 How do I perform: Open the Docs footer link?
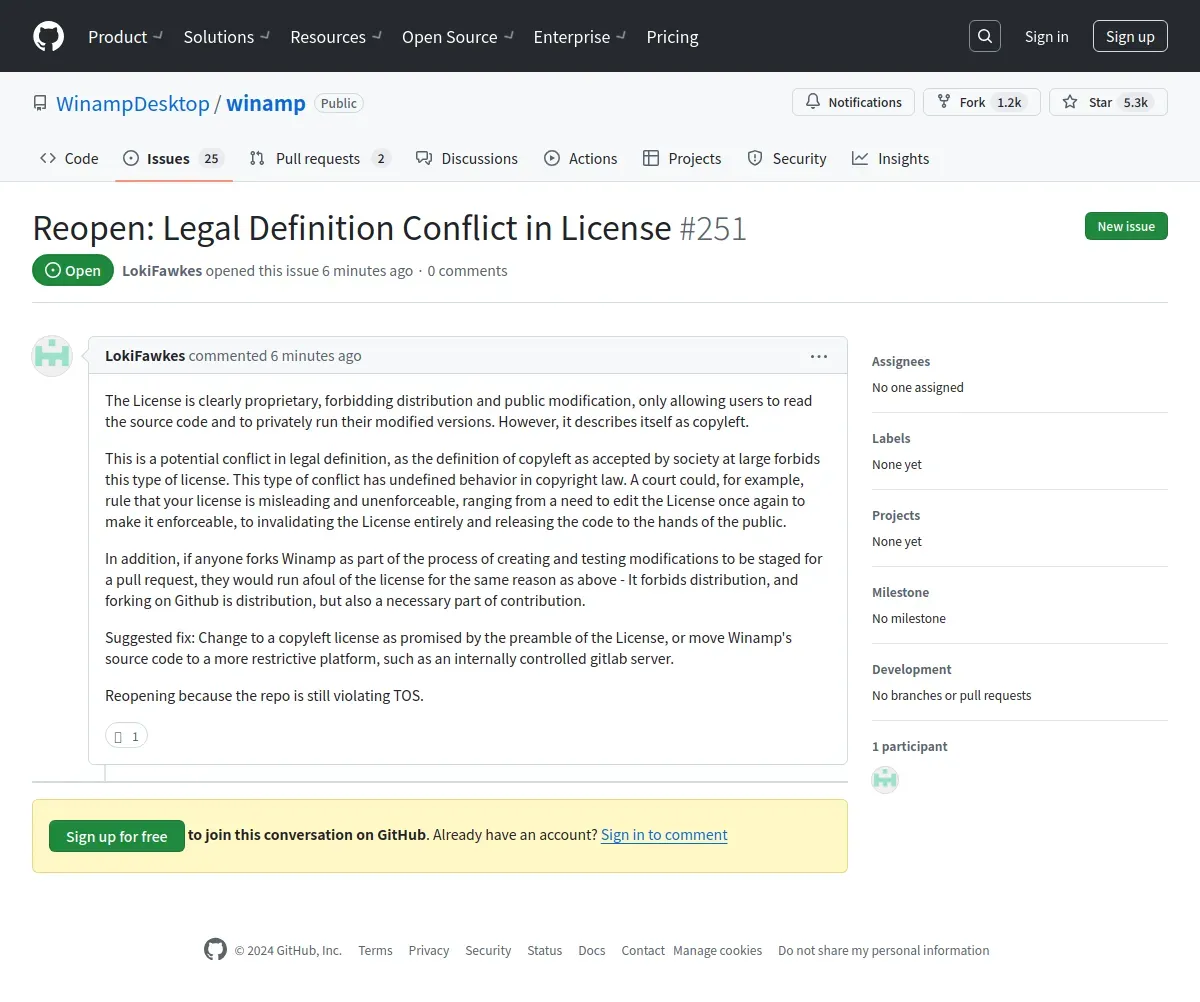pyautogui.click(x=592, y=951)
